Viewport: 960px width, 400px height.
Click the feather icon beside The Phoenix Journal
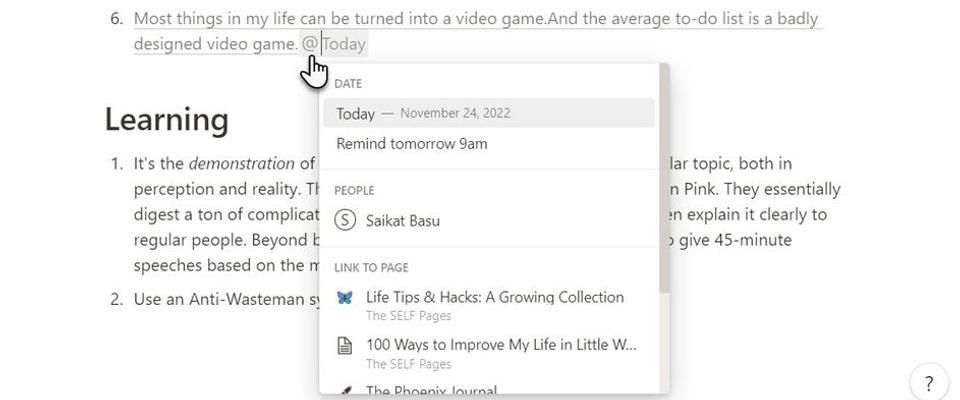click(345, 390)
